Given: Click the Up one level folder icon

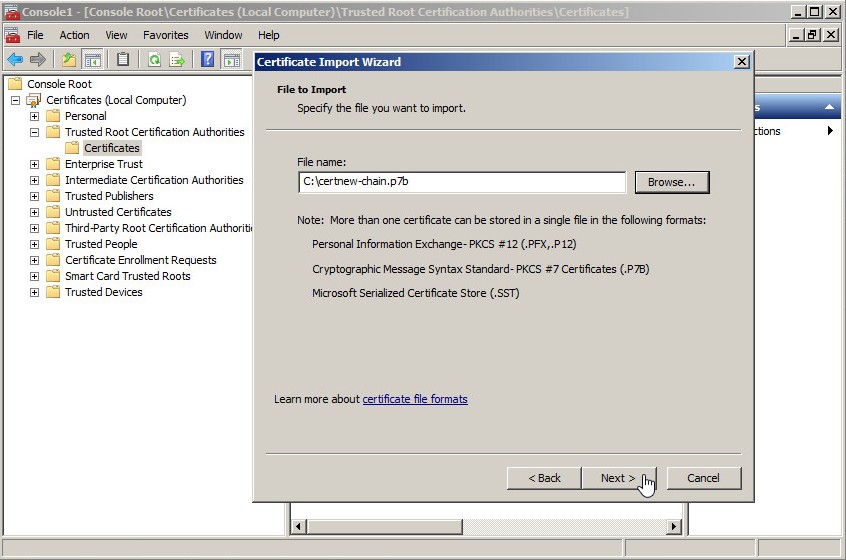Looking at the screenshot, I should (x=69, y=60).
